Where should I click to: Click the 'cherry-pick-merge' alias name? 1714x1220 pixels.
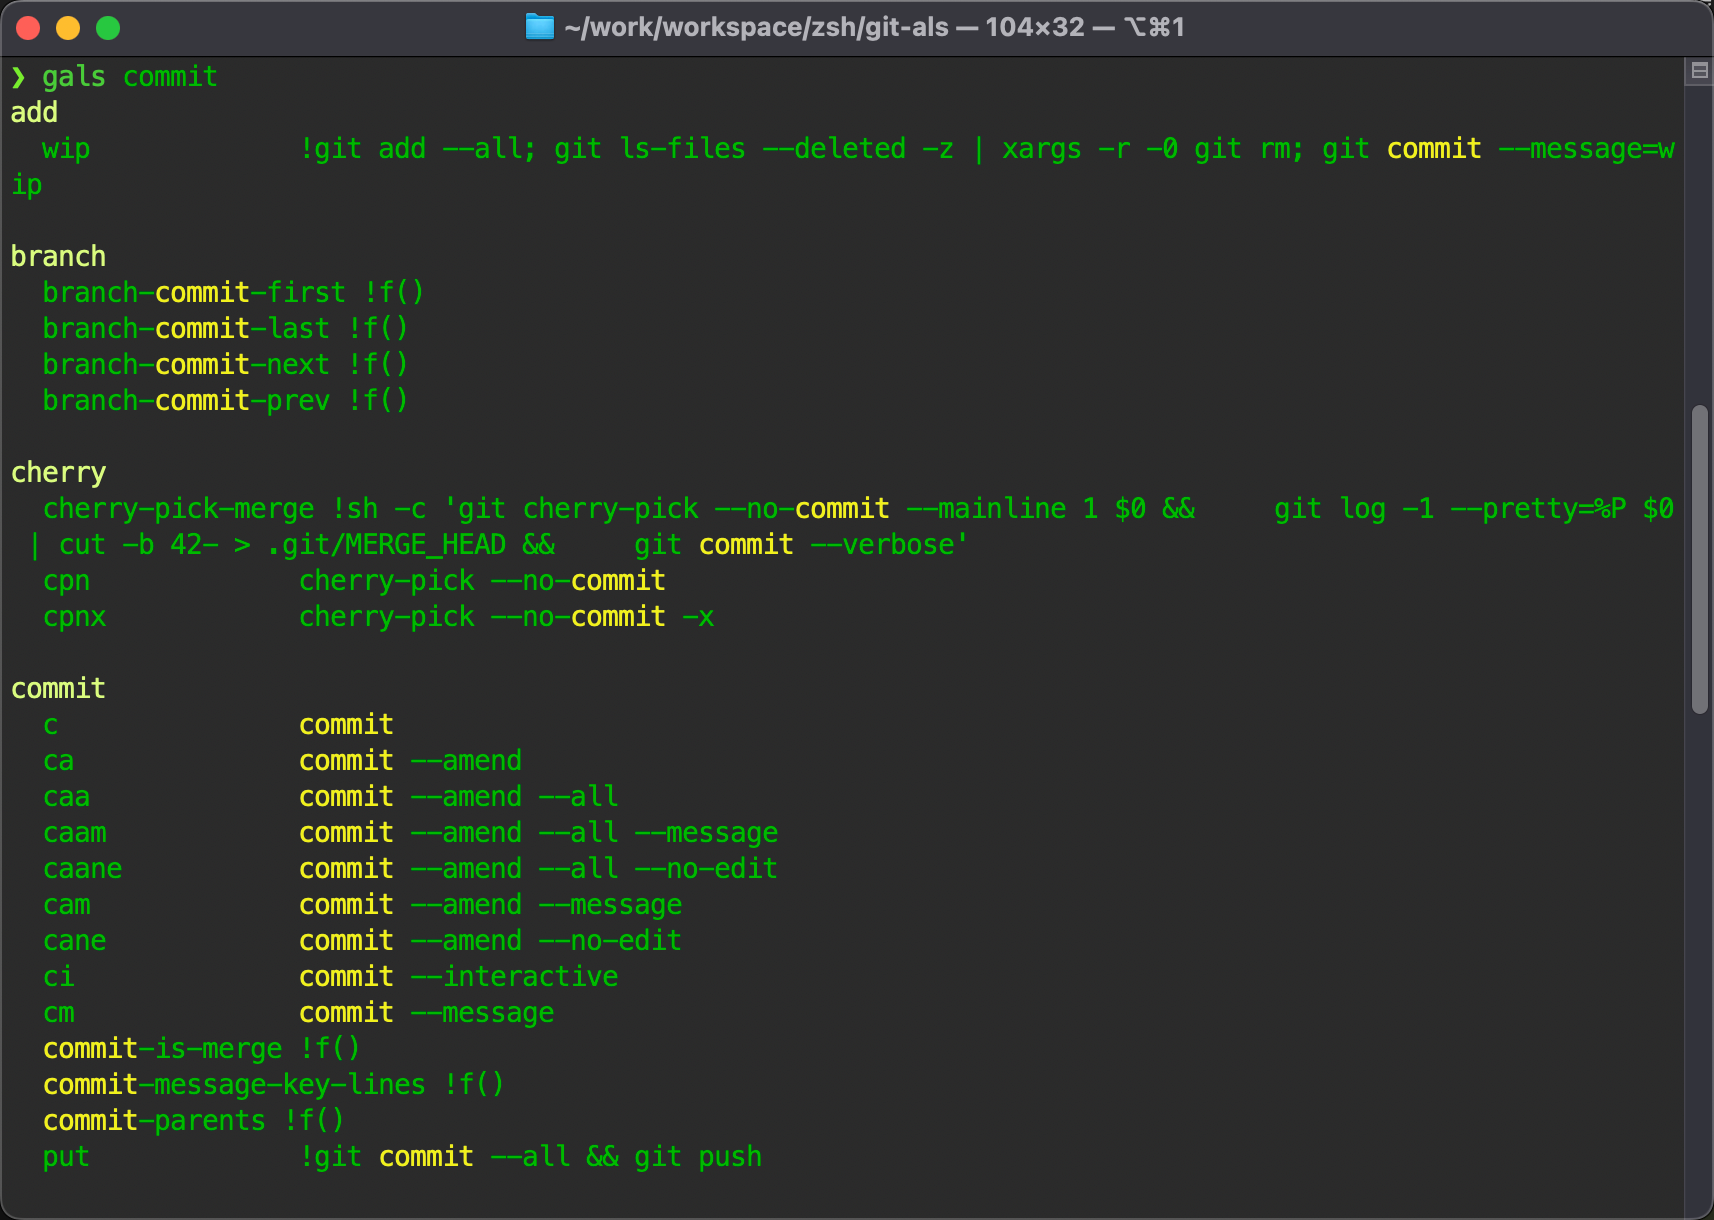178,509
